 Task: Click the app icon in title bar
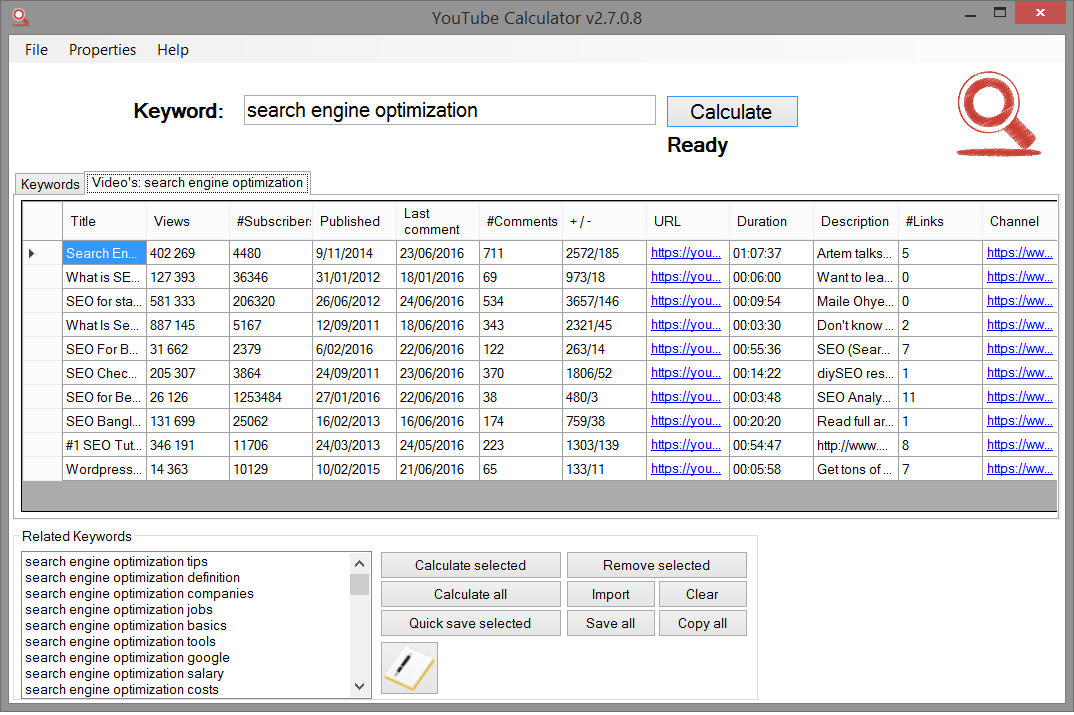pyautogui.click(x=21, y=16)
